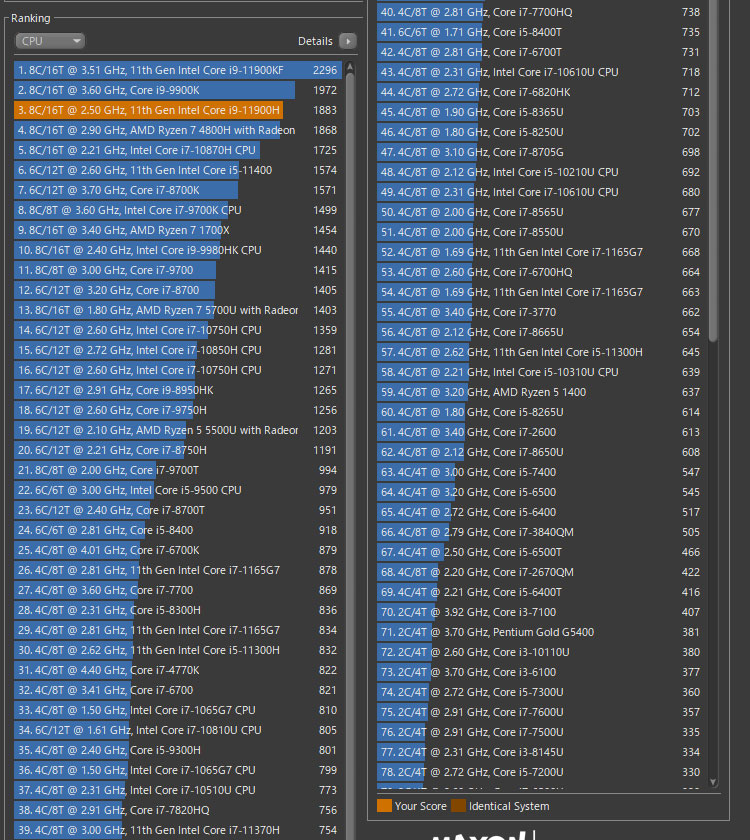Click the right ranking list scrollbar thumb

pos(713,170)
